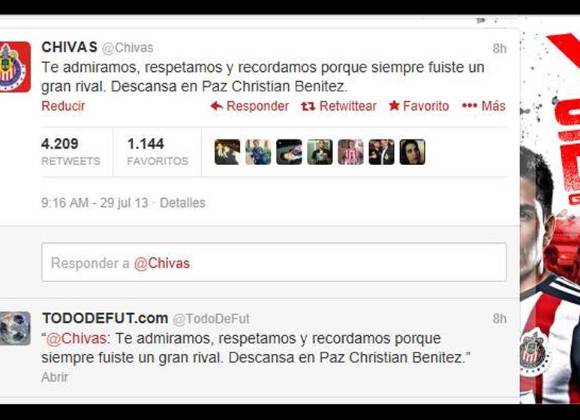Click the @TodoDeFut handle
580x420 pixels.
pyautogui.click(x=211, y=319)
